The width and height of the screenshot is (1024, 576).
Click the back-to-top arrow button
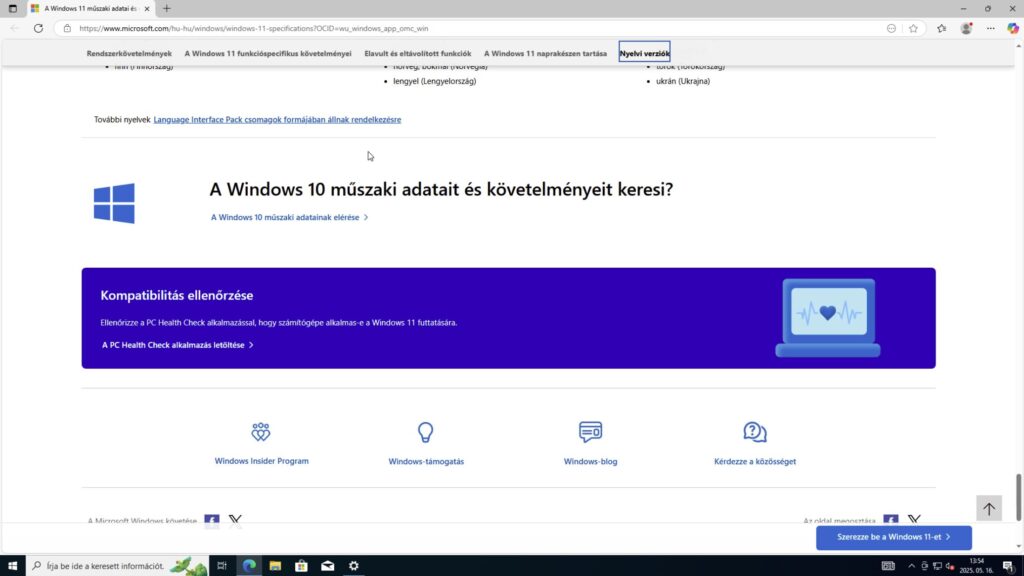coord(989,508)
